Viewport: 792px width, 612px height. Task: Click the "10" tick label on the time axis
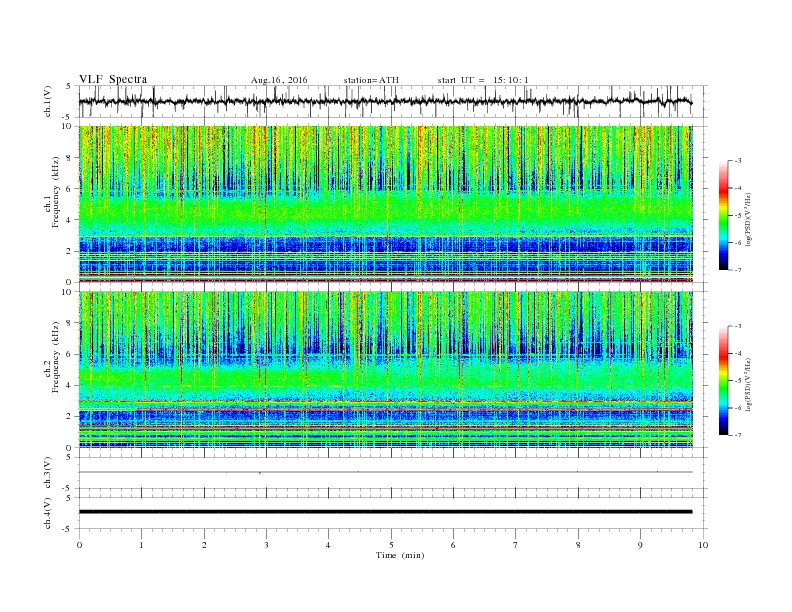703,545
